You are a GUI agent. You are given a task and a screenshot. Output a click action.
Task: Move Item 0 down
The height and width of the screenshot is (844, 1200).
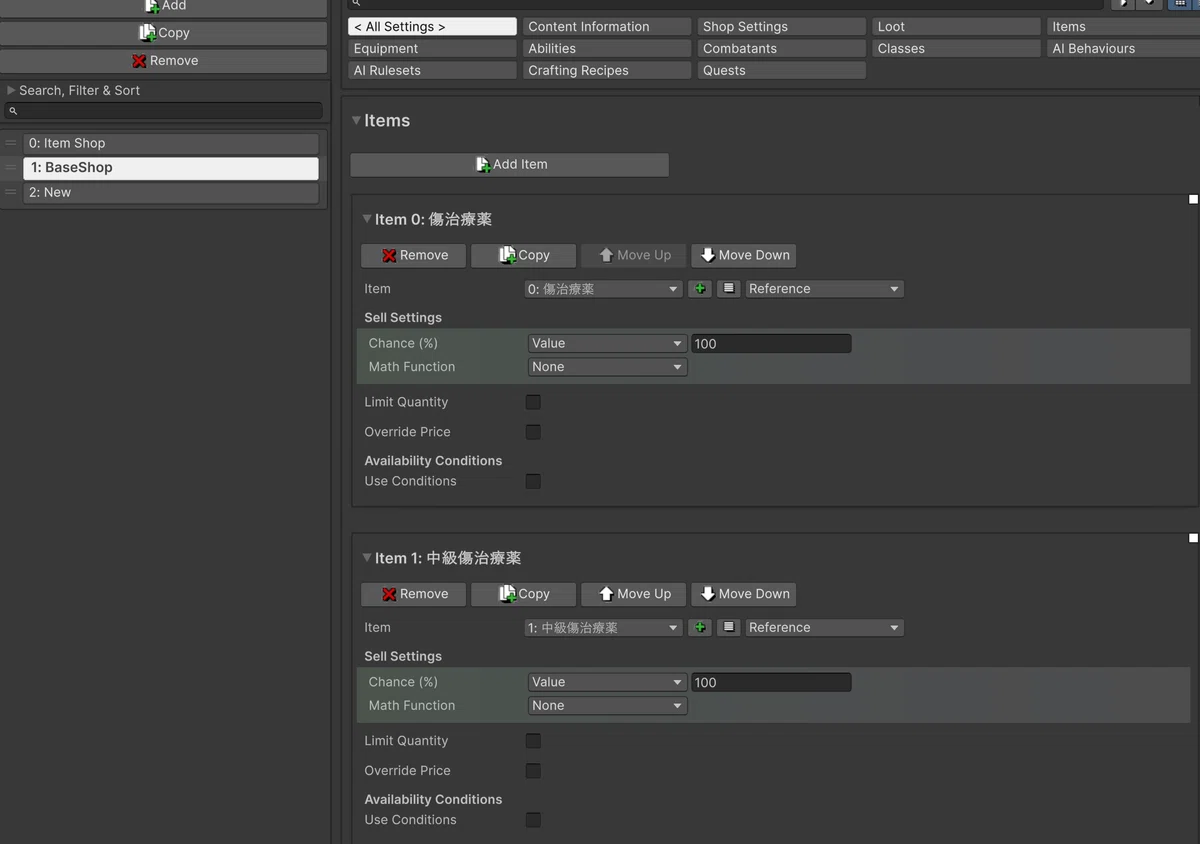point(744,255)
